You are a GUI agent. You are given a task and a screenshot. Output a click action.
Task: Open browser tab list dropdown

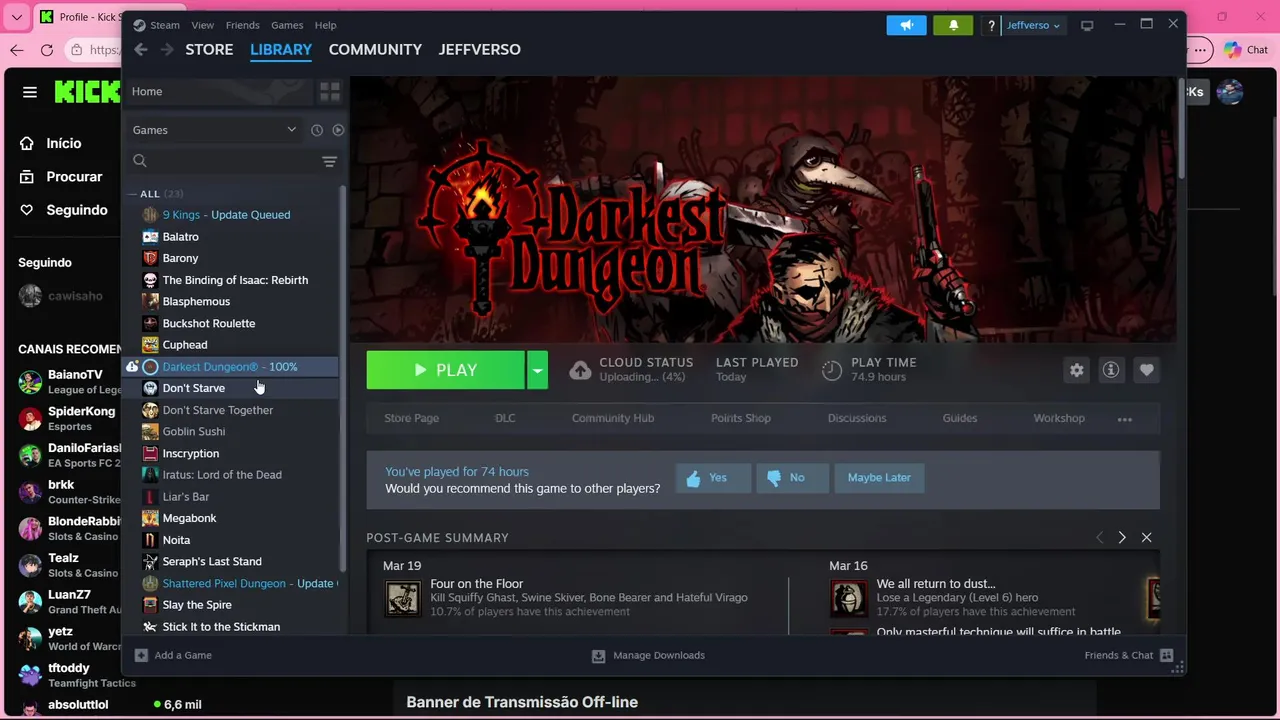[17, 17]
